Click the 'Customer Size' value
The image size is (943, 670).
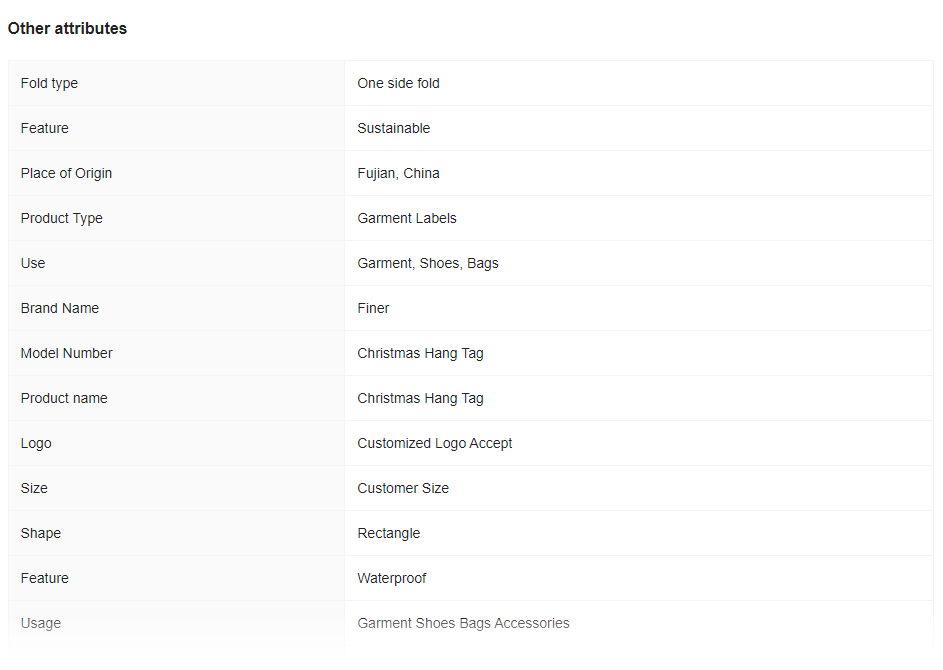point(403,488)
